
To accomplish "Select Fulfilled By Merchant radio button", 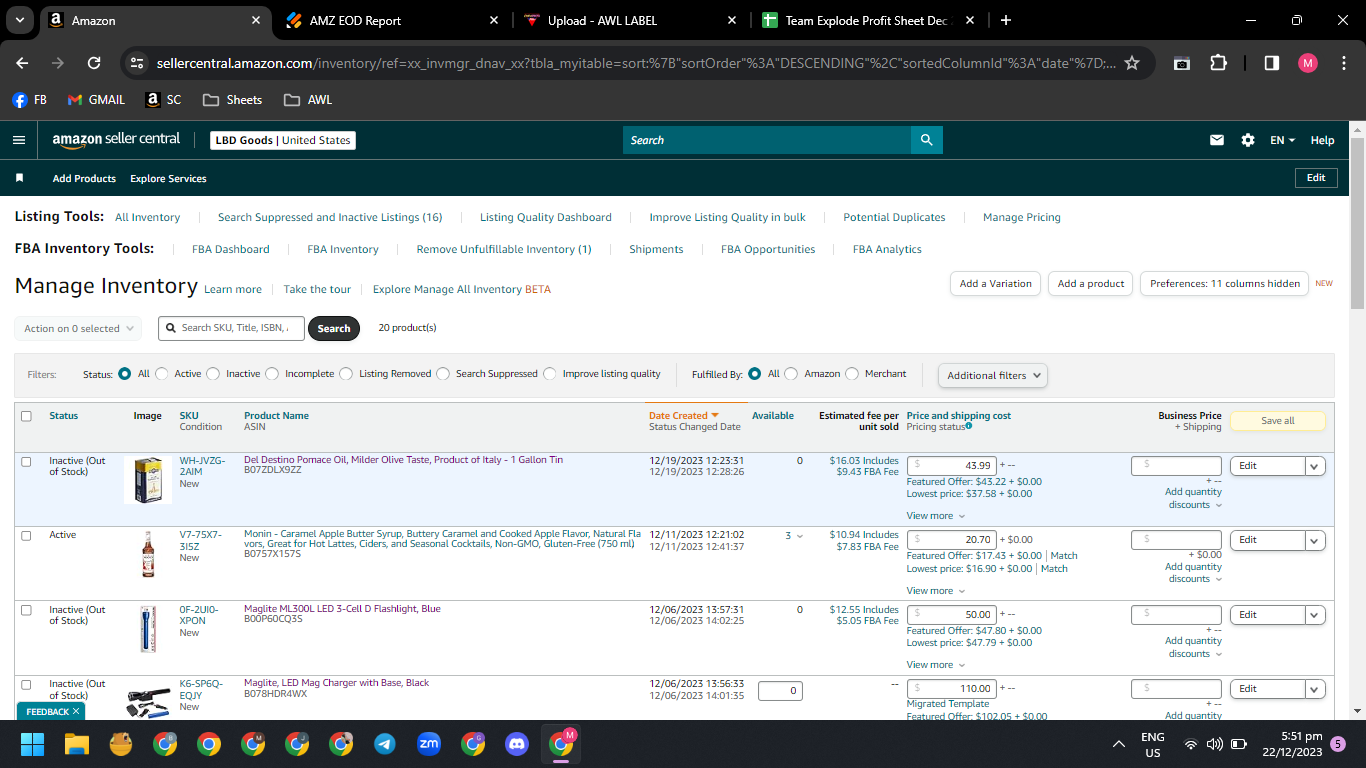I will tap(852, 374).
